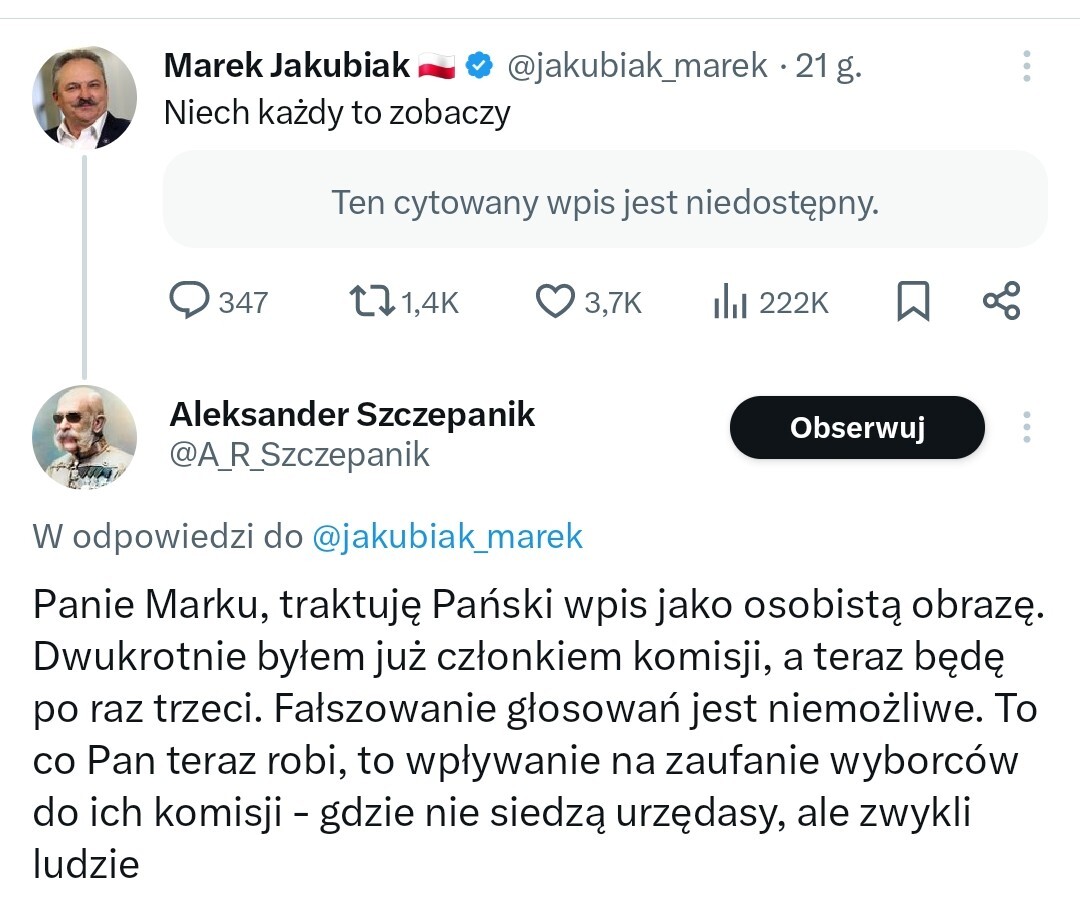Screen dimensions: 1080x903
Task: Click the @jakubiak_marek handle in header
Action: click(637, 66)
